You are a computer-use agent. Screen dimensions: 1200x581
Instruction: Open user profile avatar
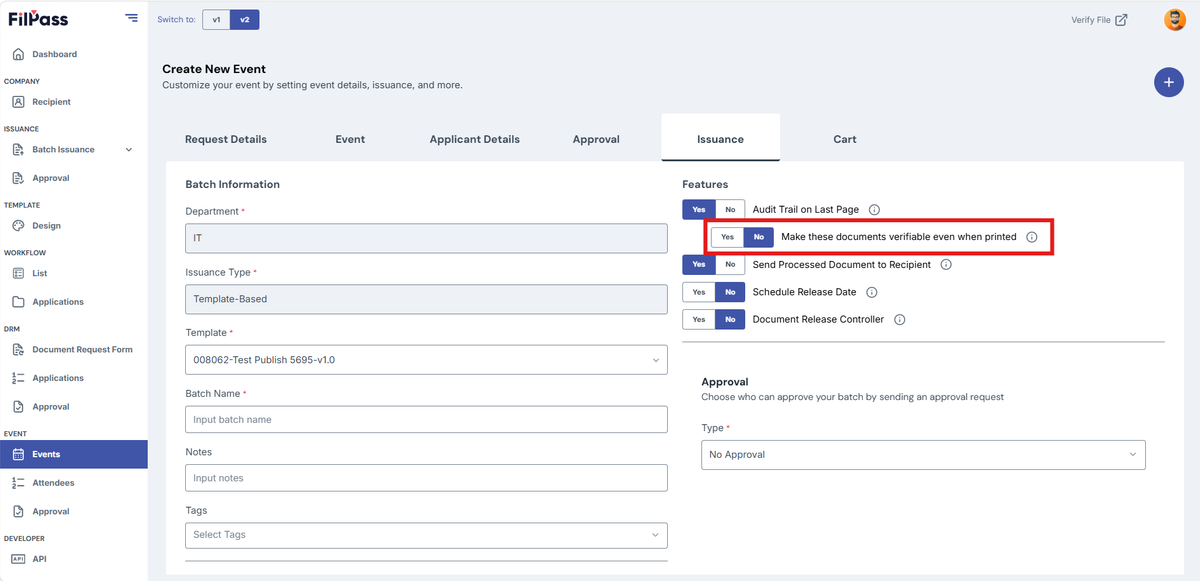pos(1175,20)
